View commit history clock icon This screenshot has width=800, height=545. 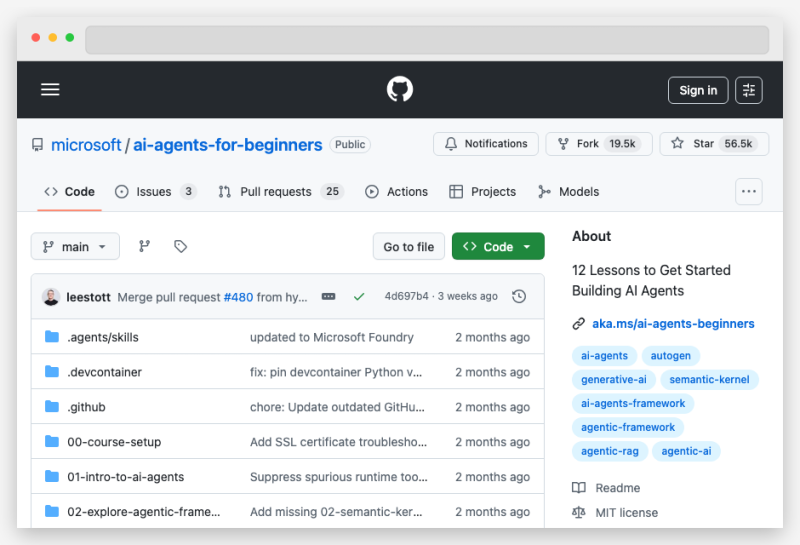[518, 297]
